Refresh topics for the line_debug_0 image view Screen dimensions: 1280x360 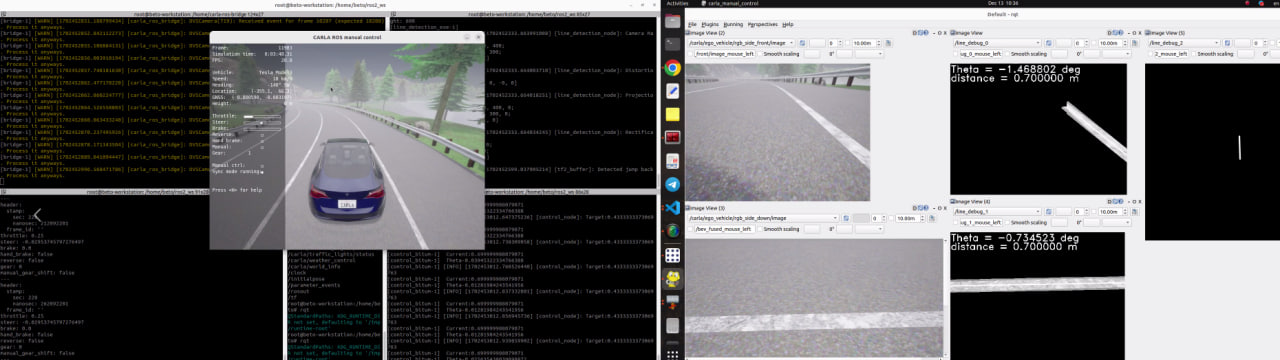(1048, 43)
